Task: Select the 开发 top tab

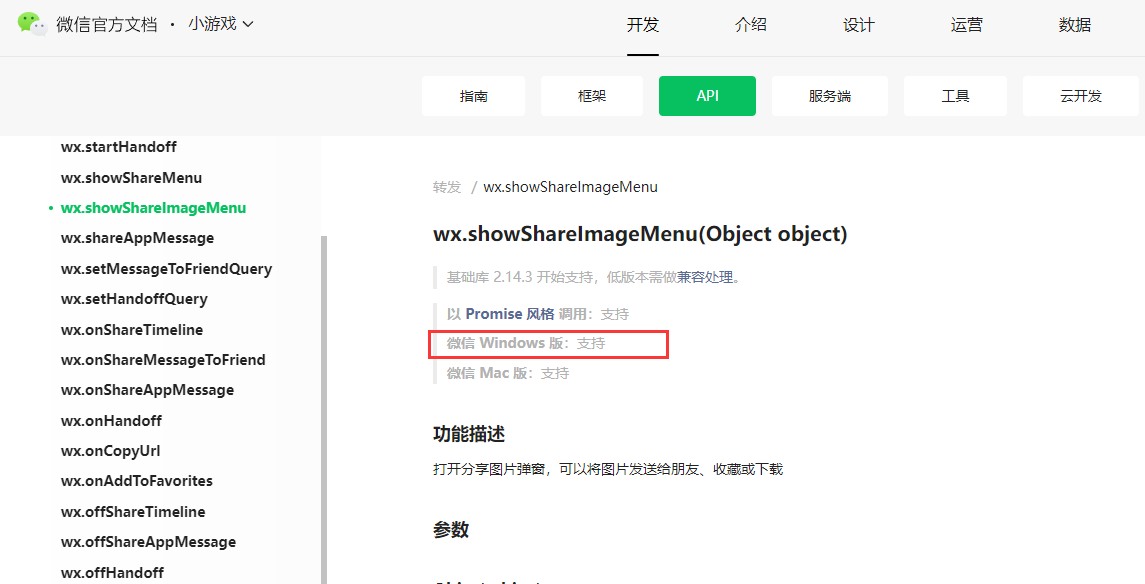Action: 643,25
